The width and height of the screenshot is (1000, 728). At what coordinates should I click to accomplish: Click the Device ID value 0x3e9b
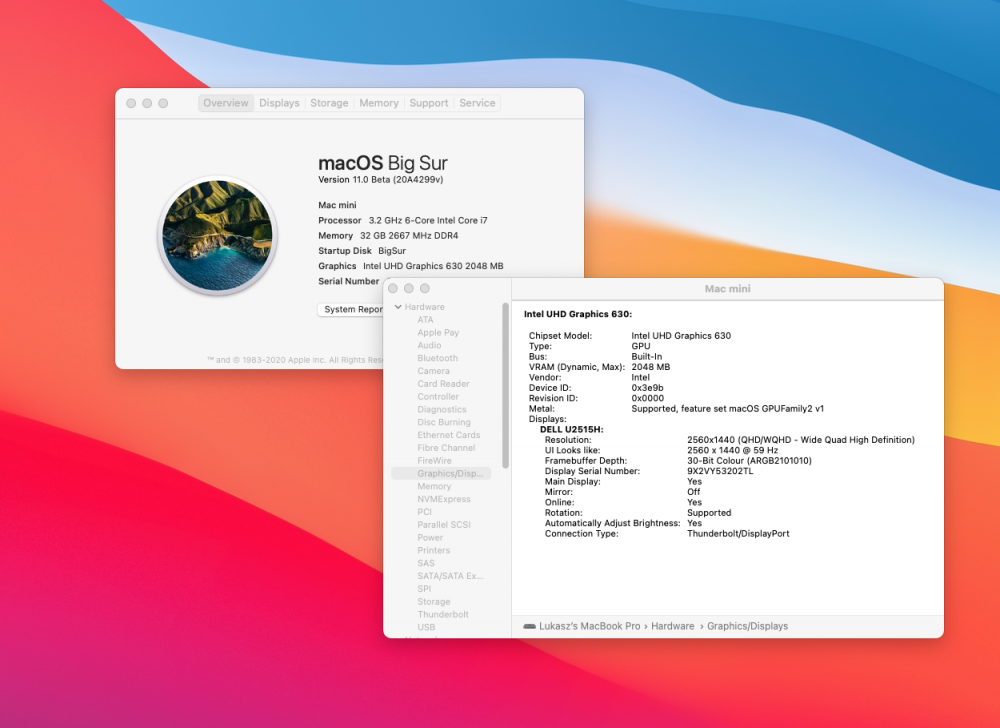coord(647,388)
